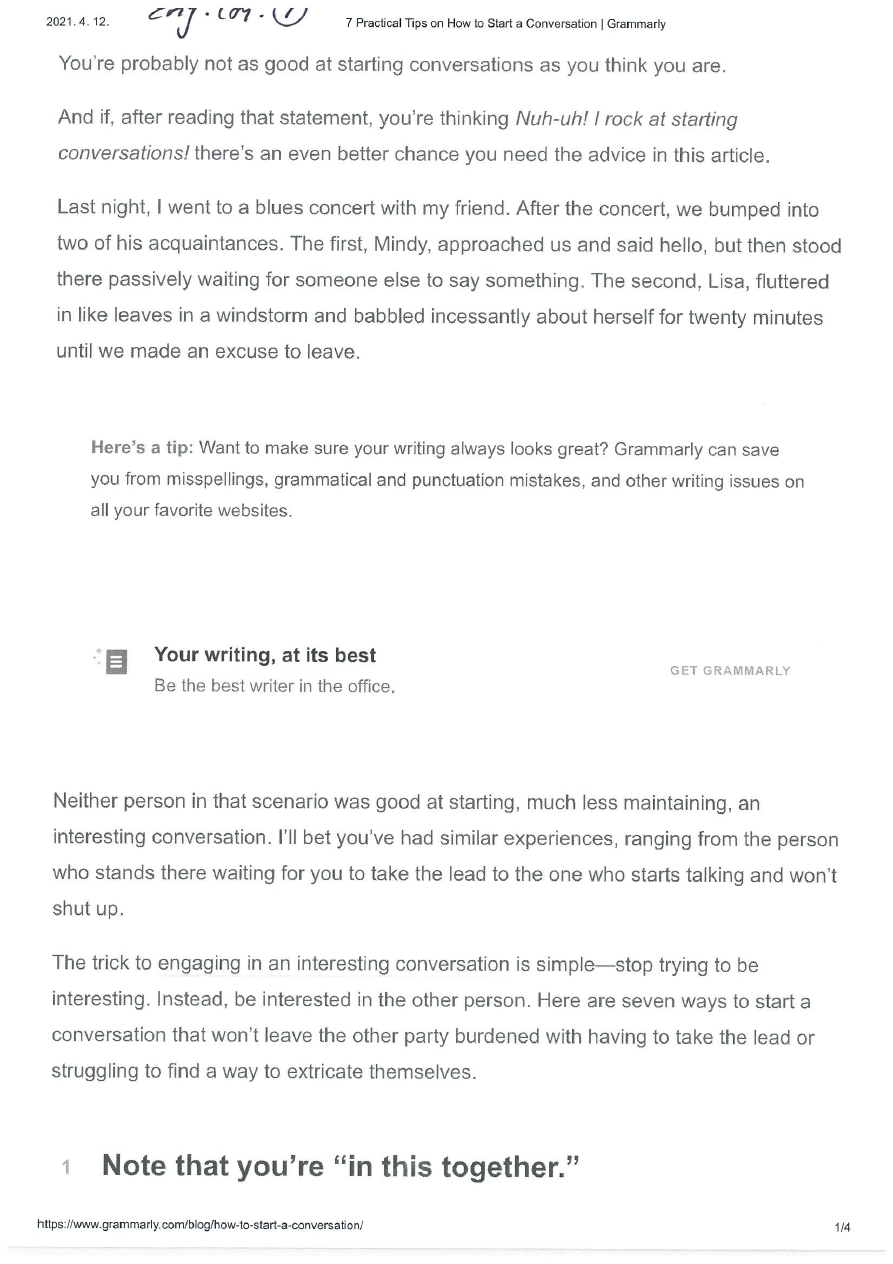893x1264 pixels.
Task: Click the 1/4 page number indicator
Action: click(842, 1226)
